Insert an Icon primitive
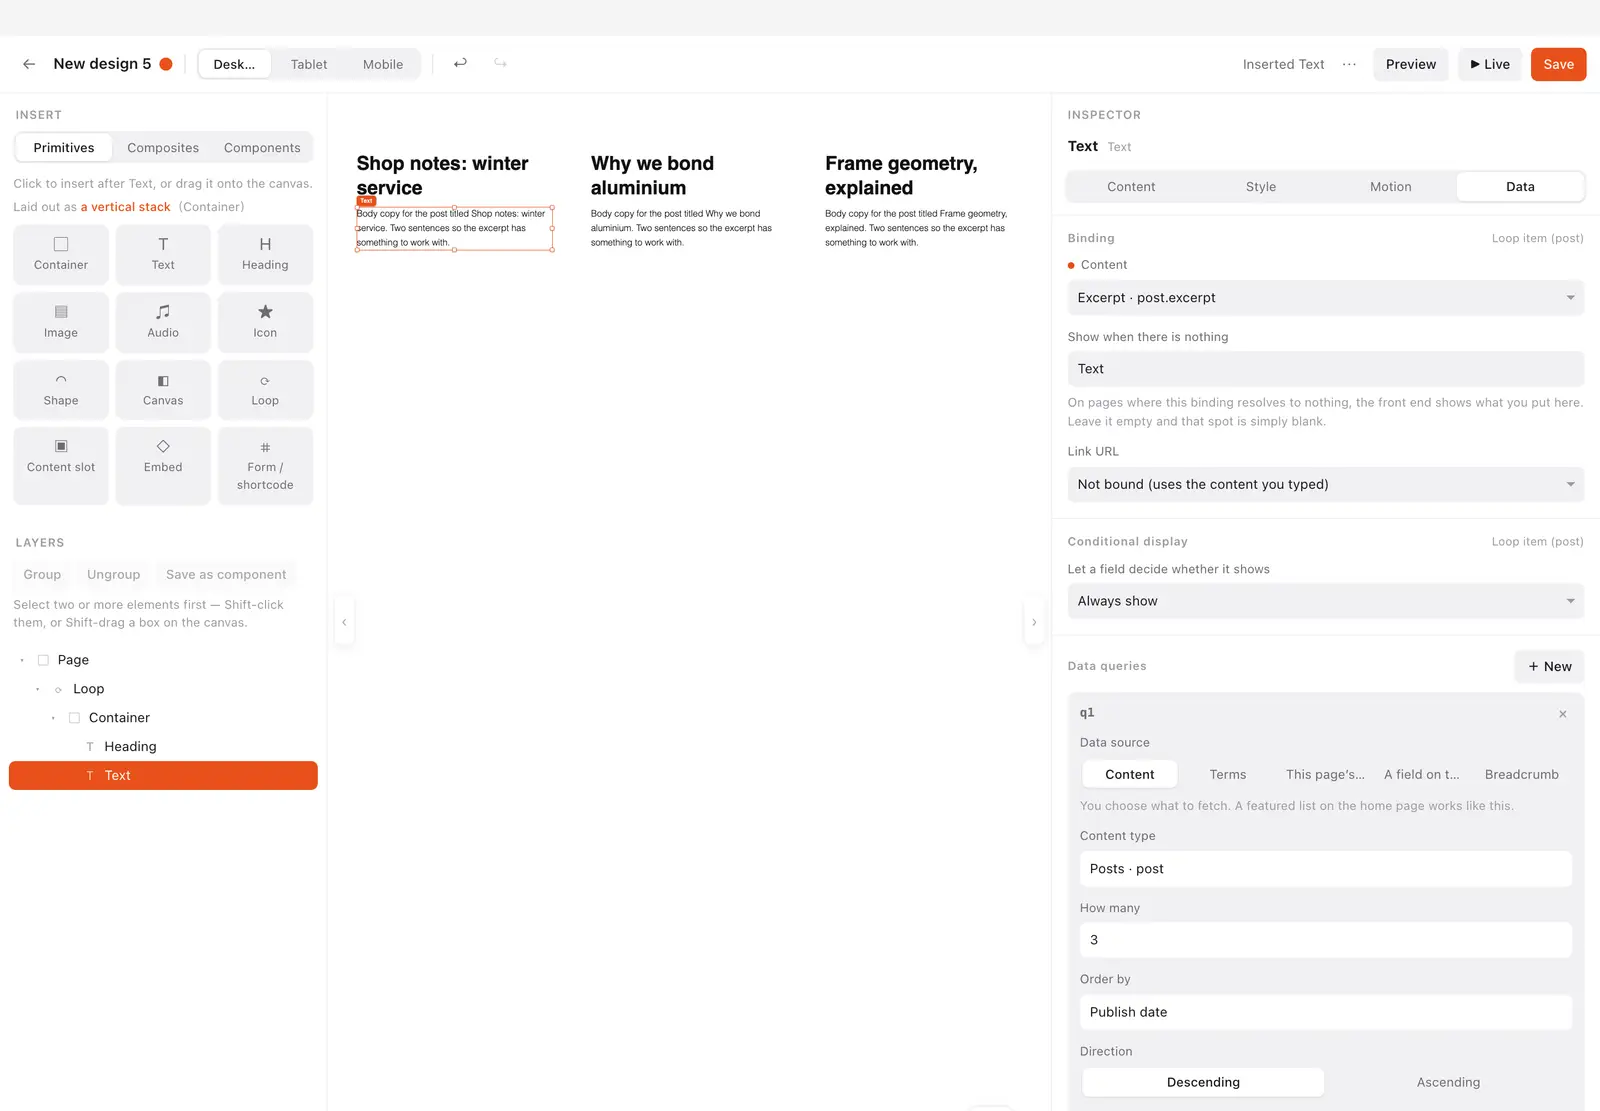The width and height of the screenshot is (1600, 1111). point(265,322)
